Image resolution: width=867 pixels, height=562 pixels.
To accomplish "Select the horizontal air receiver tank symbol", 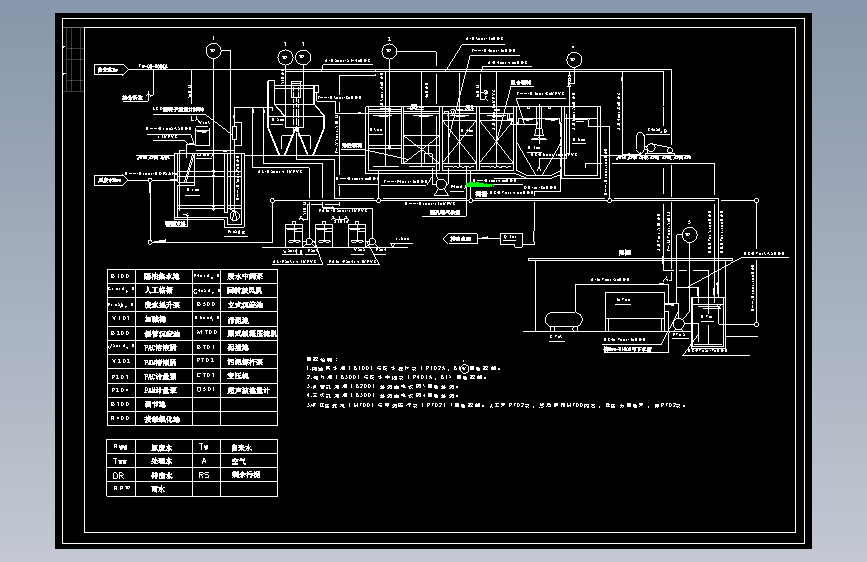I will tap(563, 320).
